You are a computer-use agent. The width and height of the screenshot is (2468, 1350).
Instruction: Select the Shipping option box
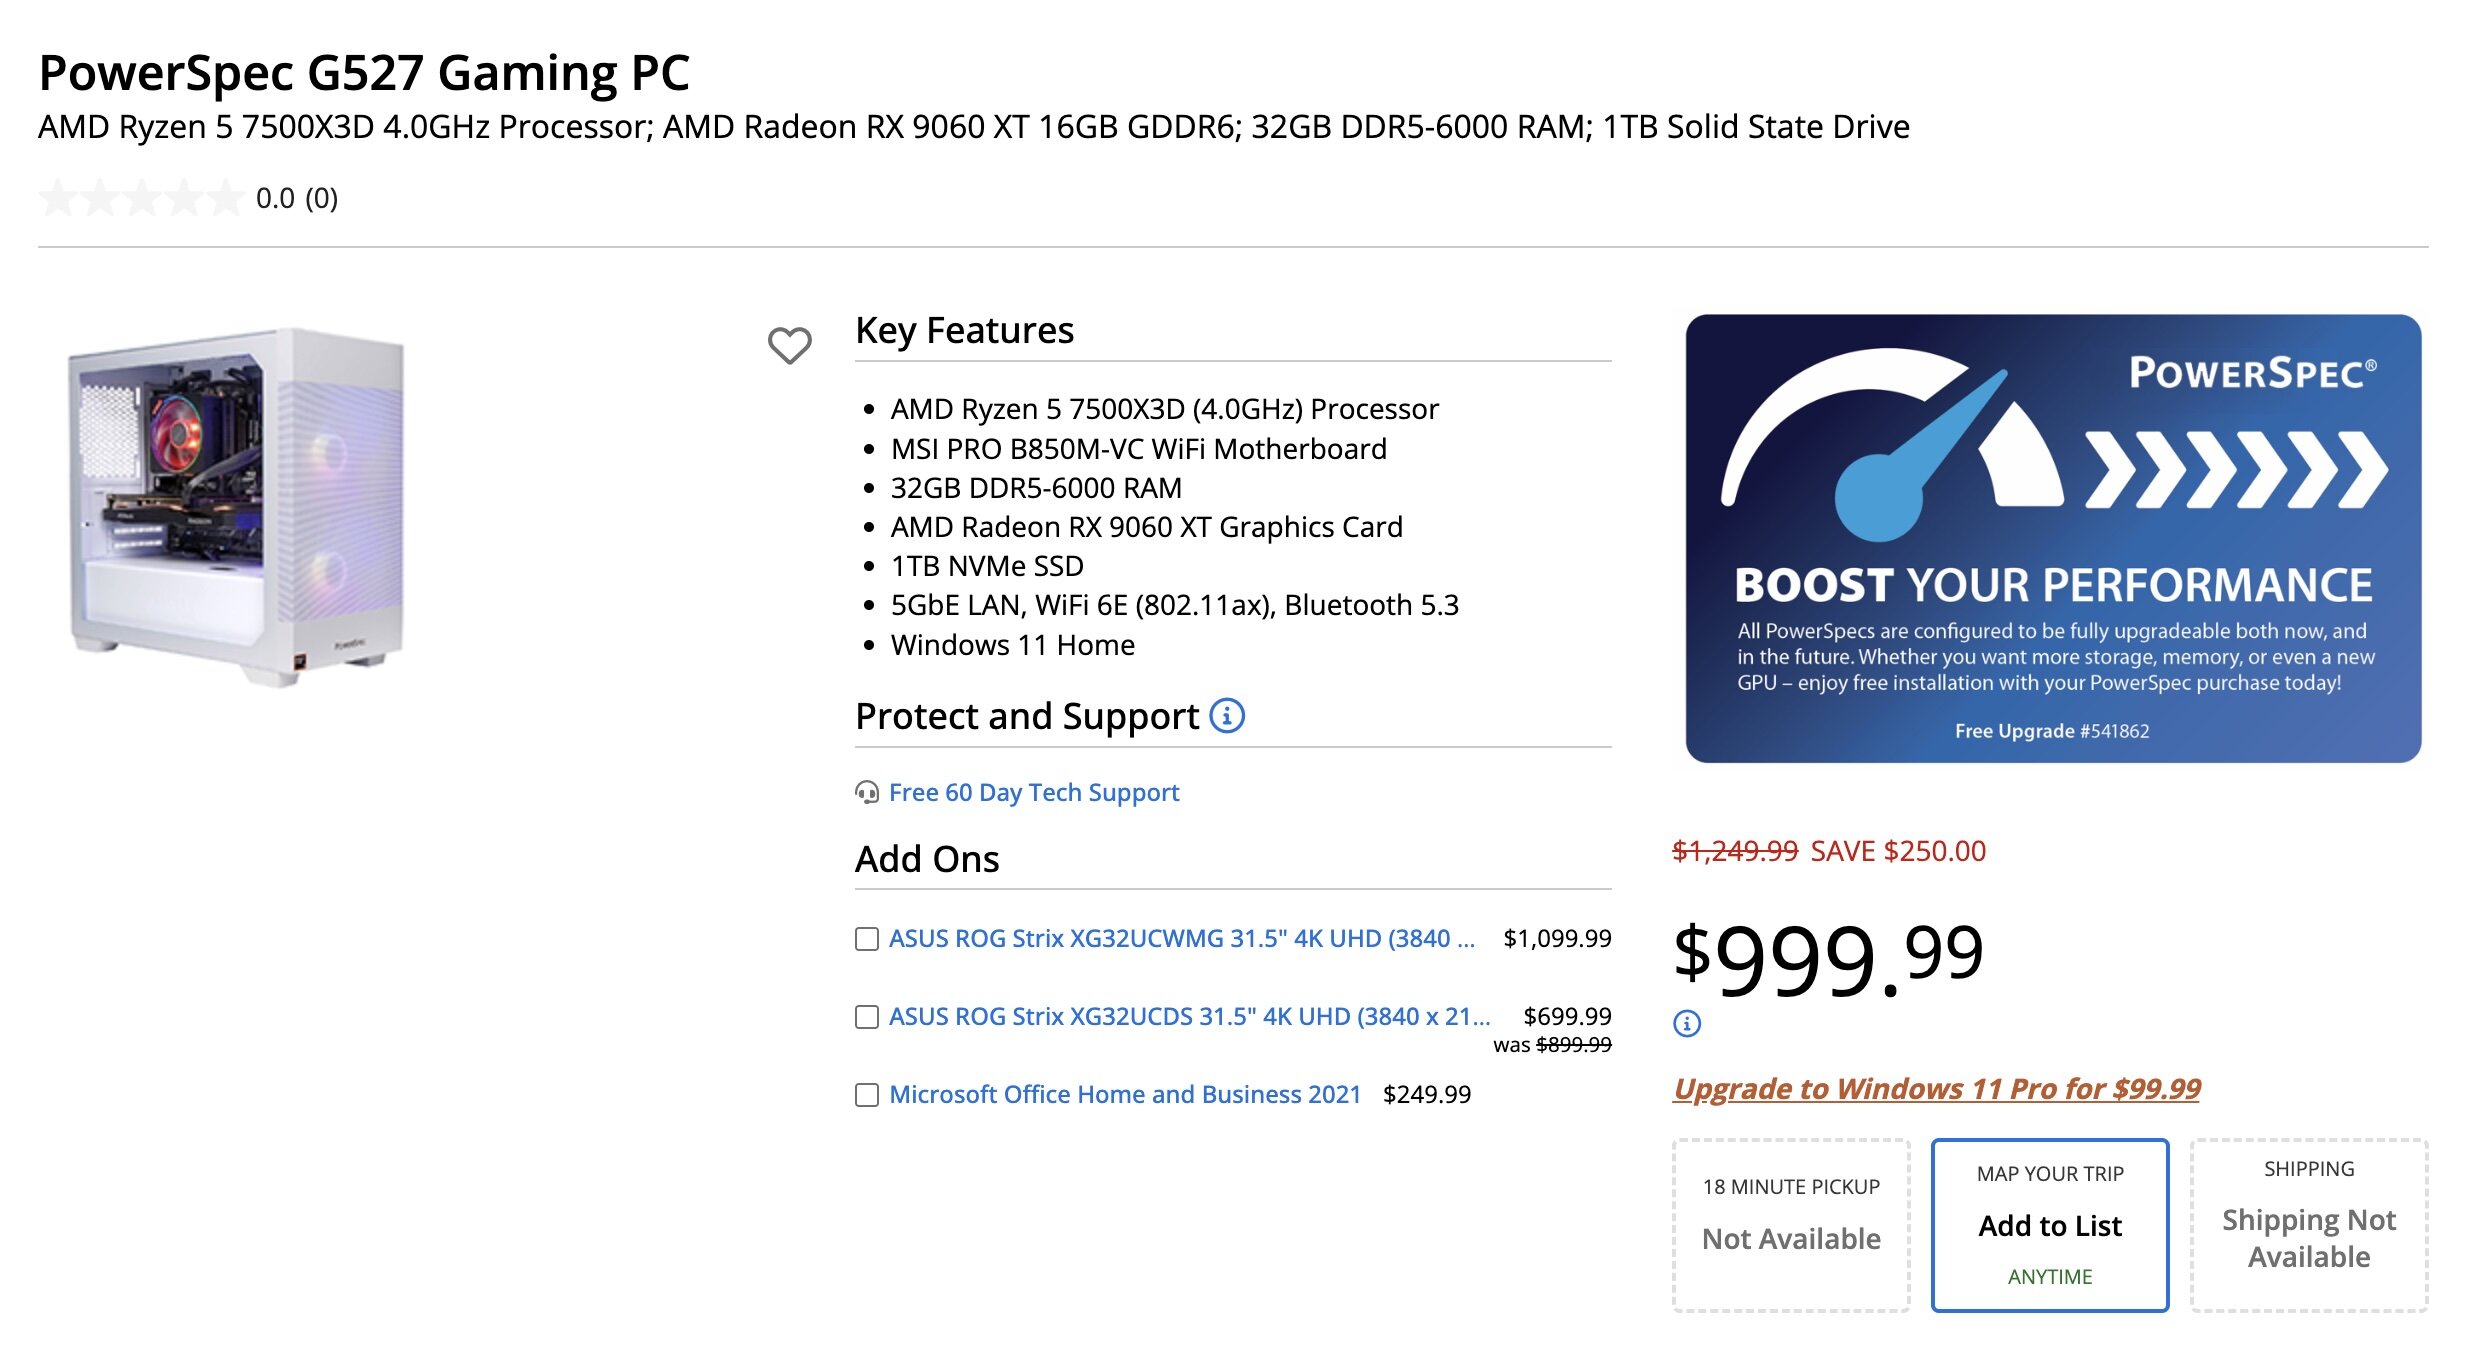click(x=2309, y=1226)
